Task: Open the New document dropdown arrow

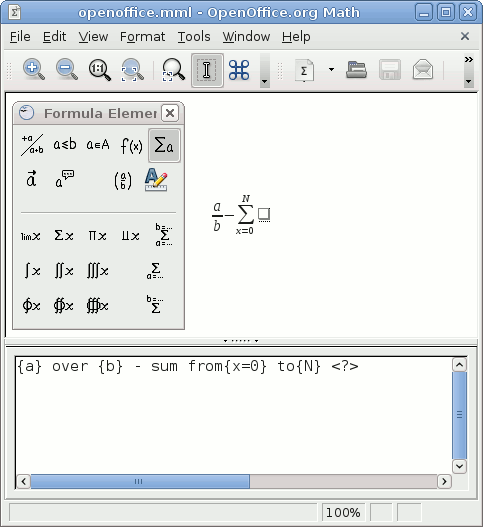Action: (331, 70)
